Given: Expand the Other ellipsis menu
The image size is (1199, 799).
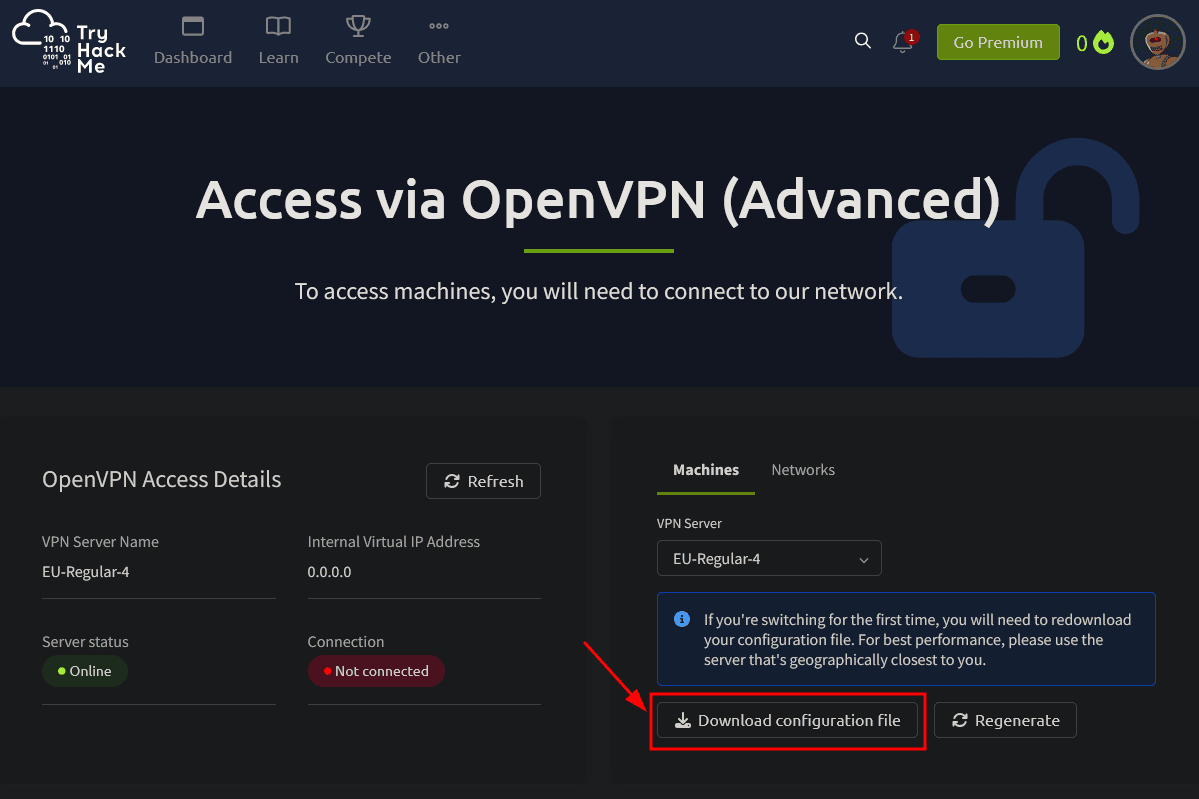Looking at the screenshot, I should pyautogui.click(x=439, y=27).
